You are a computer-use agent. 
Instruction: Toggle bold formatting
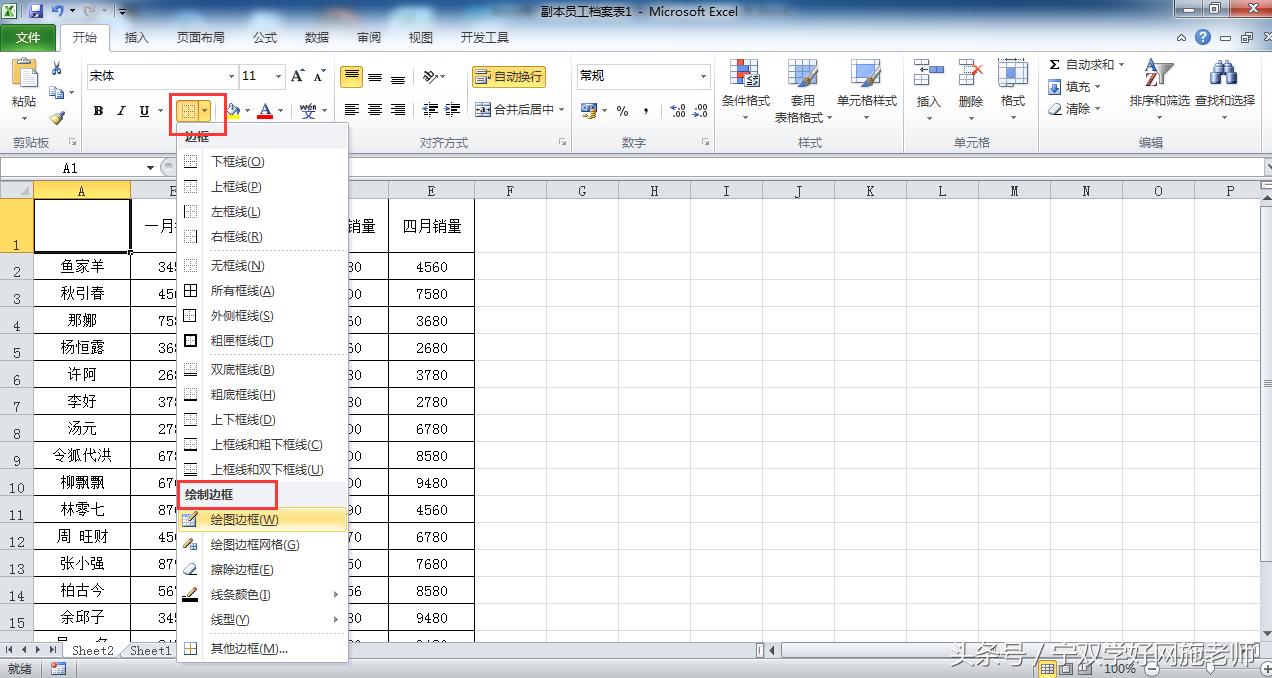click(97, 110)
